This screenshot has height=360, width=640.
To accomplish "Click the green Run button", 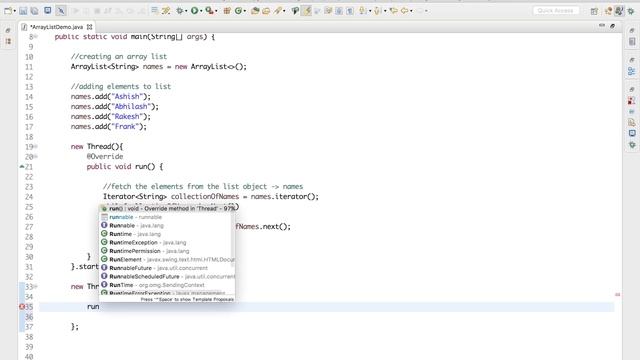I will [x=195, y=11].
